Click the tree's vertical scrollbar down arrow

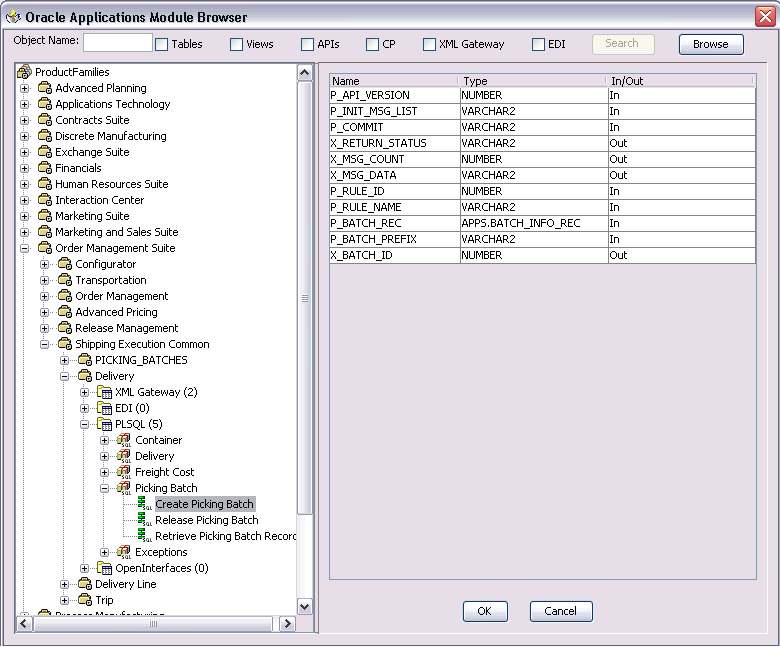[x=304, y=606]
